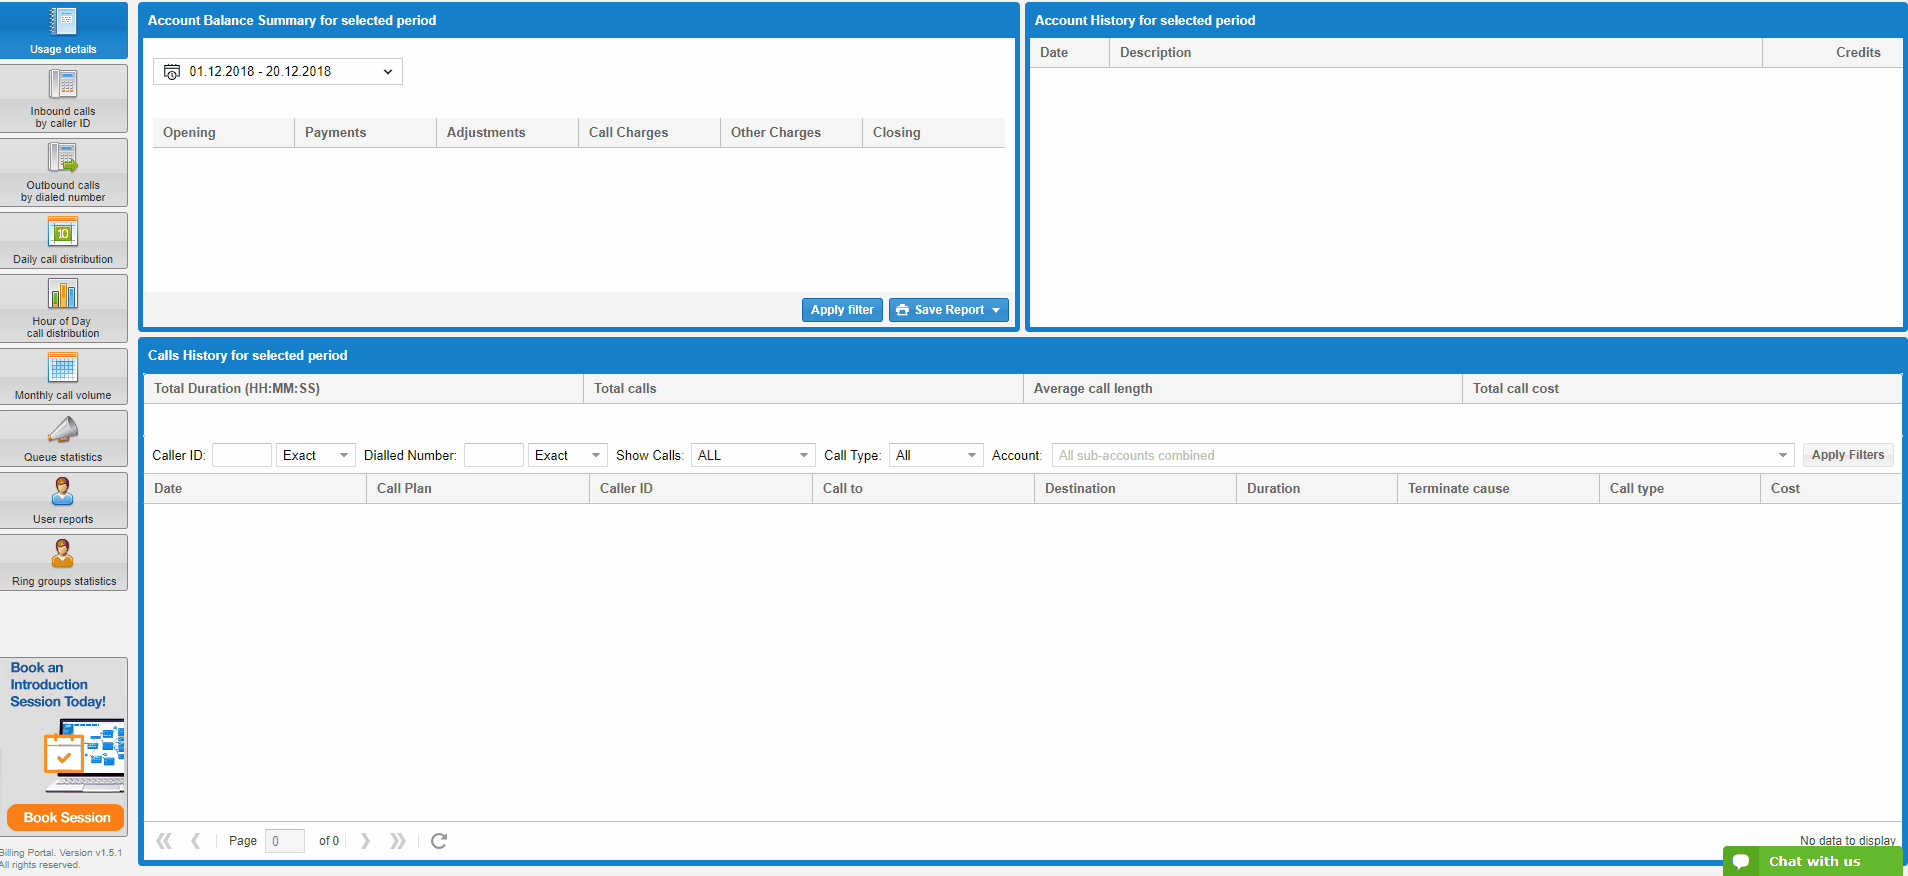Sort by Adjustments column header
Viewport: 1908px width, 876px height.
tap(507, 133)
